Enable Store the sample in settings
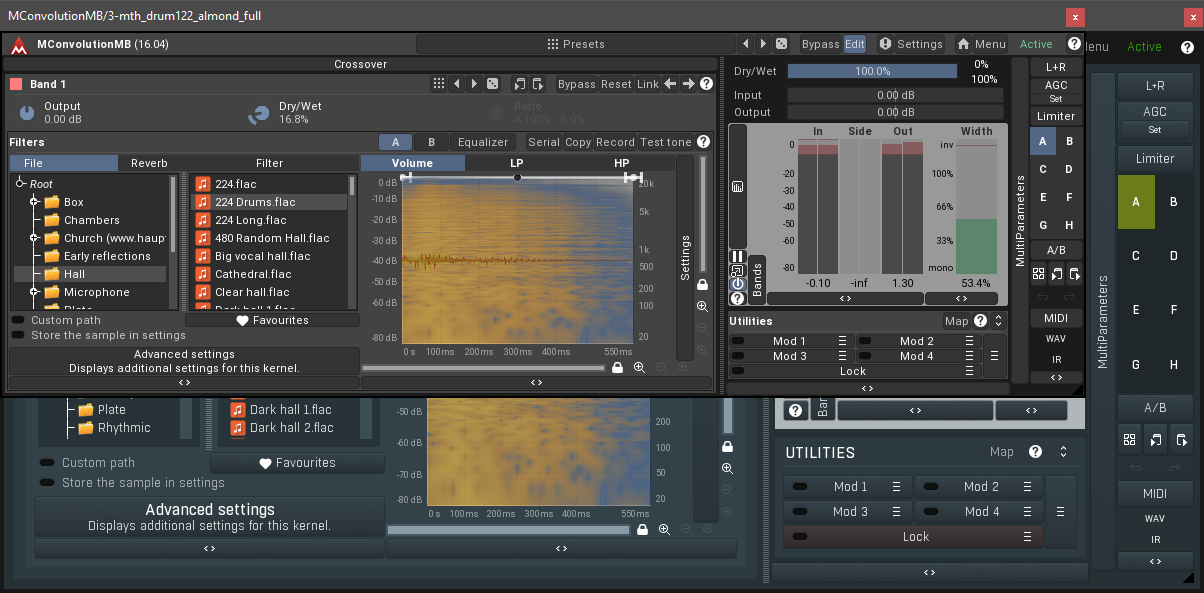 point(19,335)
